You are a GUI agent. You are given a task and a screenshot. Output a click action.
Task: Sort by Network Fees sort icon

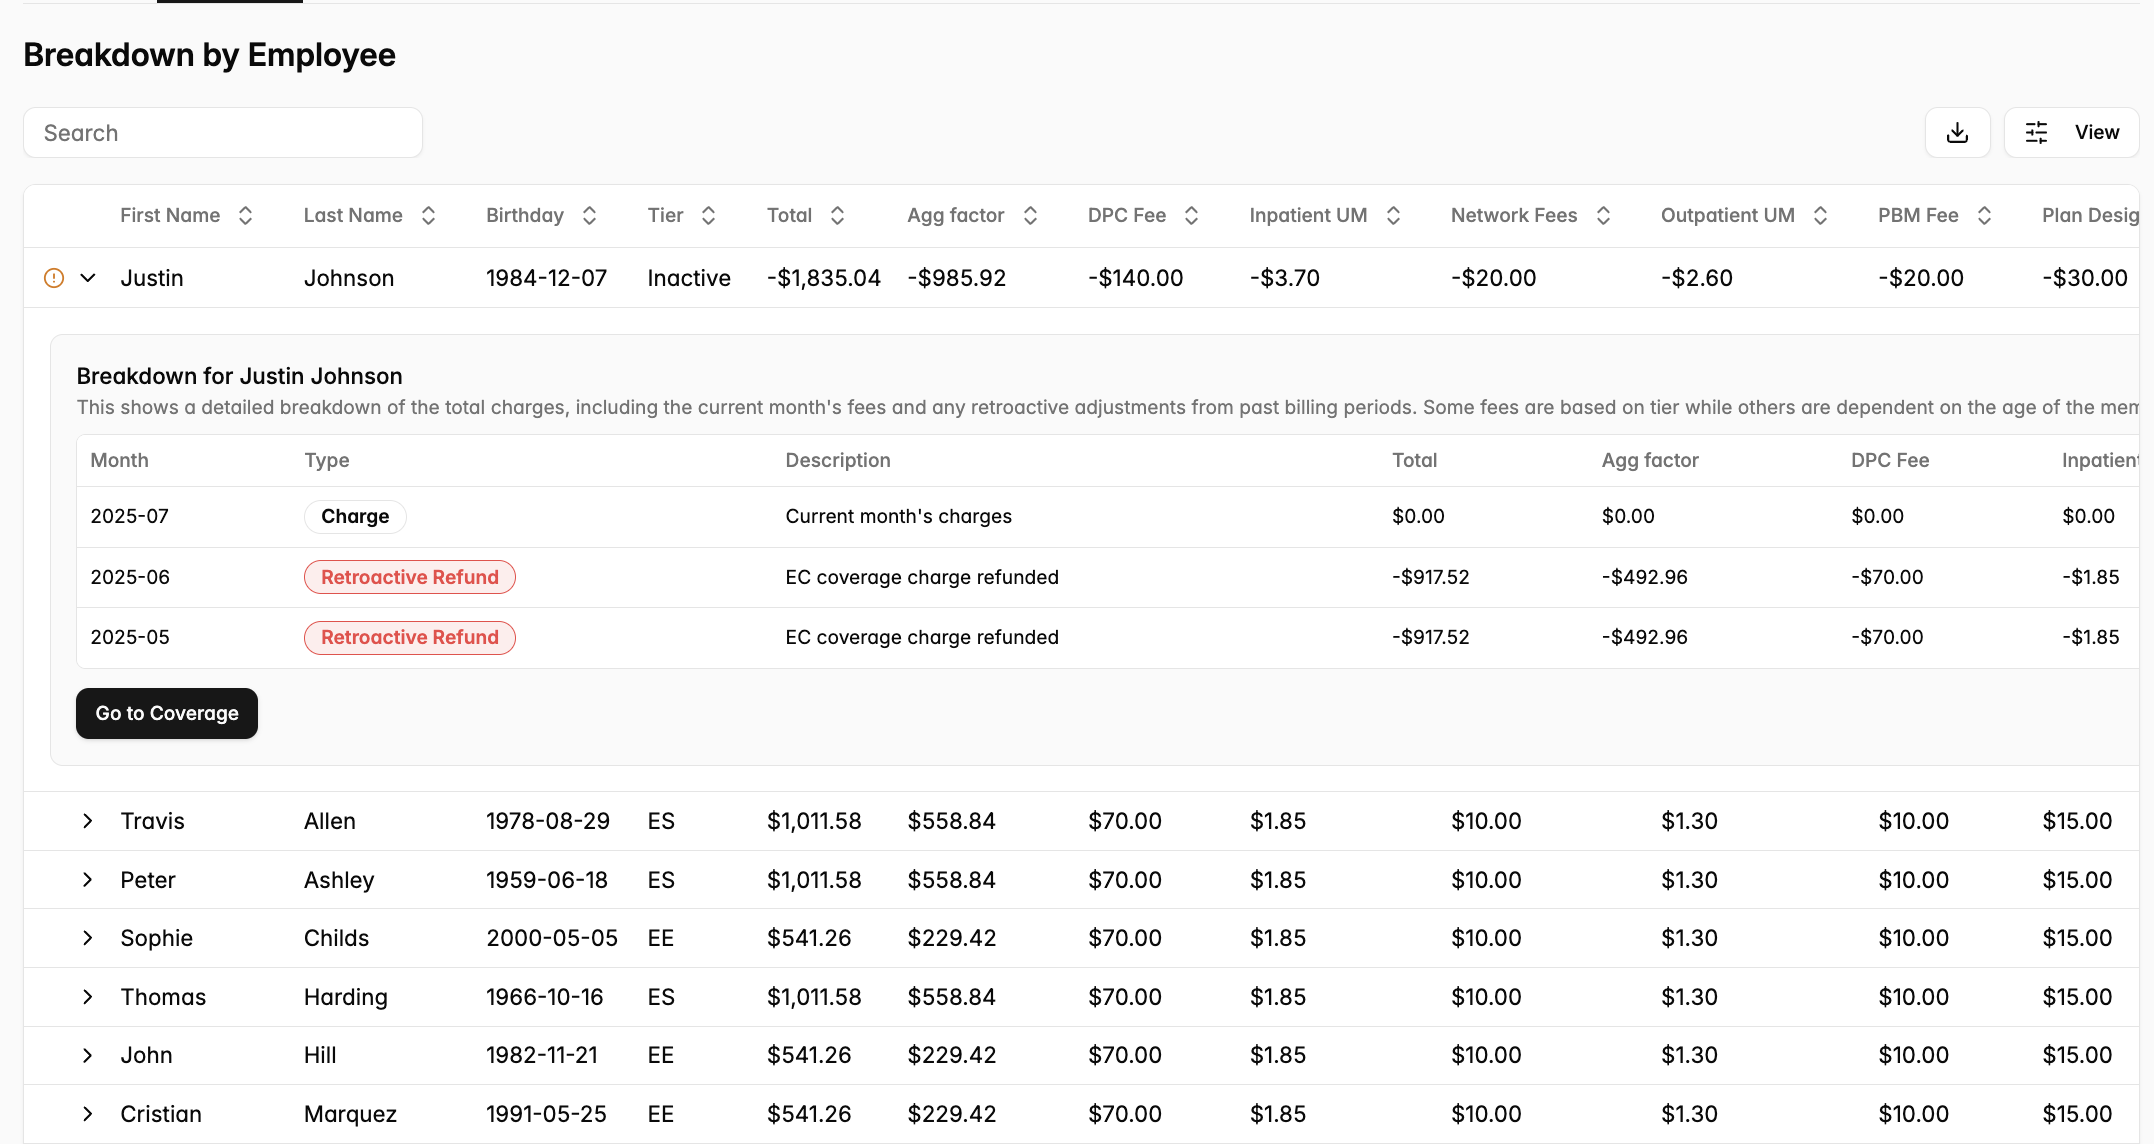click(1603, 216)
